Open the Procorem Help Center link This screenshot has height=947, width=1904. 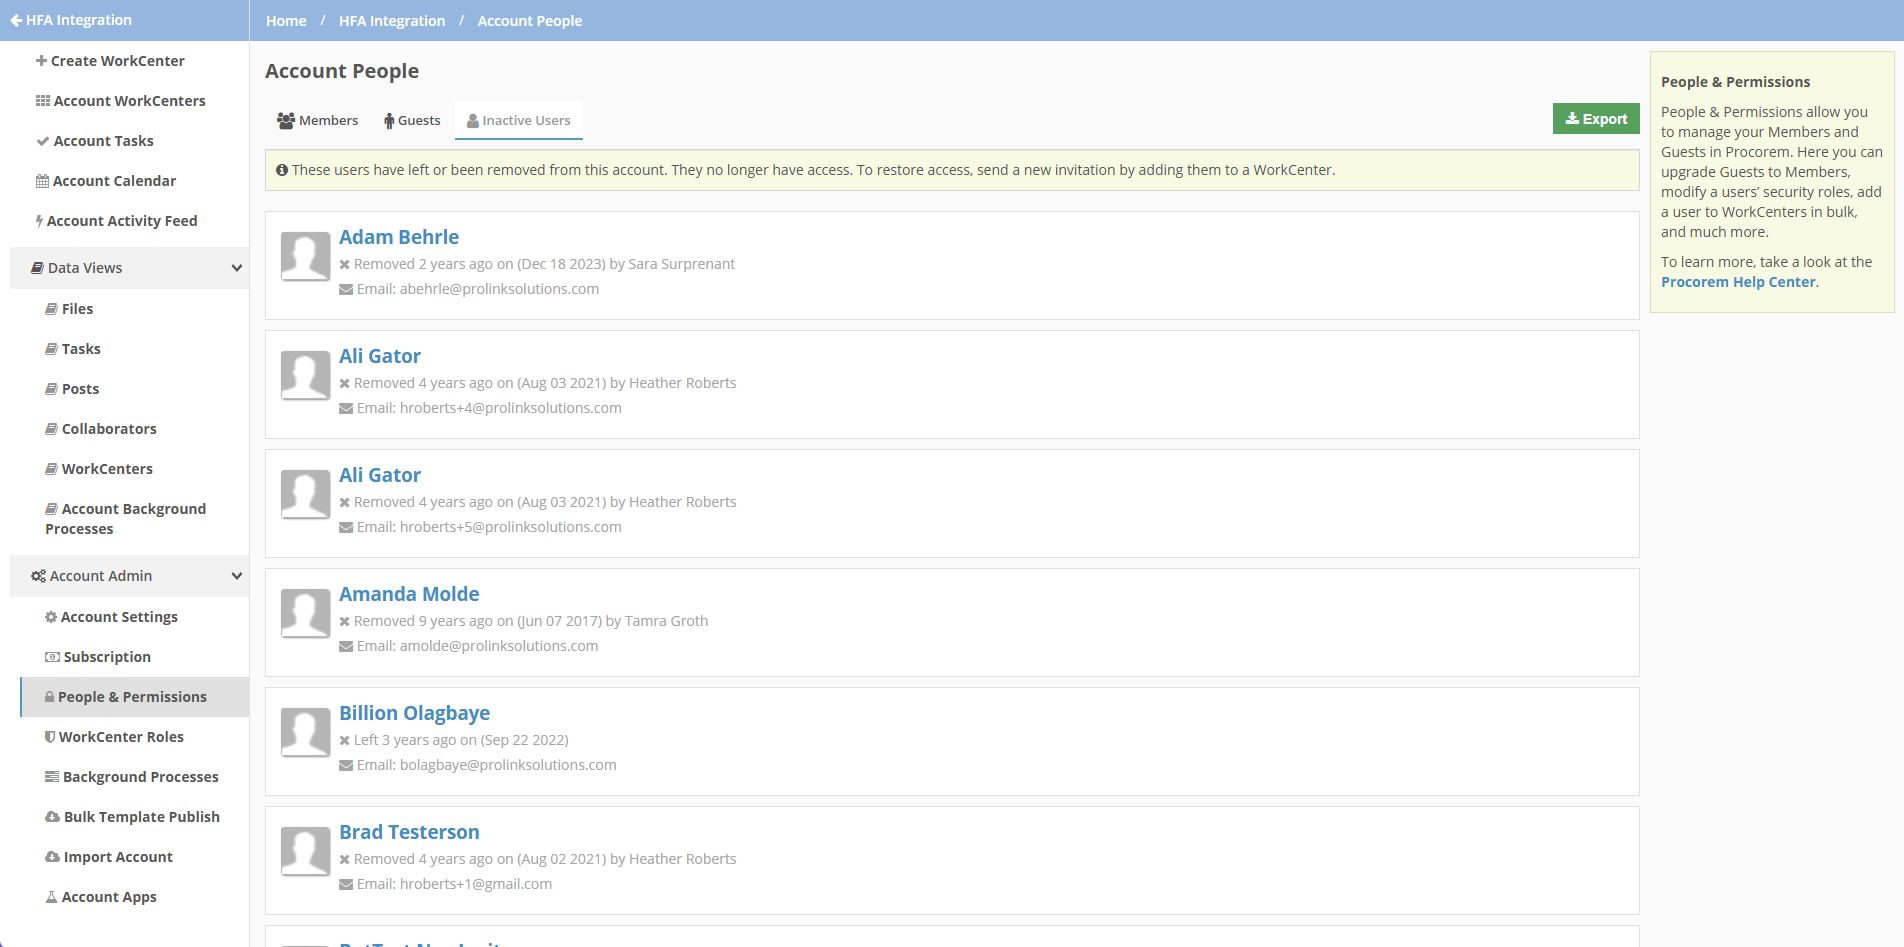tap(1737, 282)
